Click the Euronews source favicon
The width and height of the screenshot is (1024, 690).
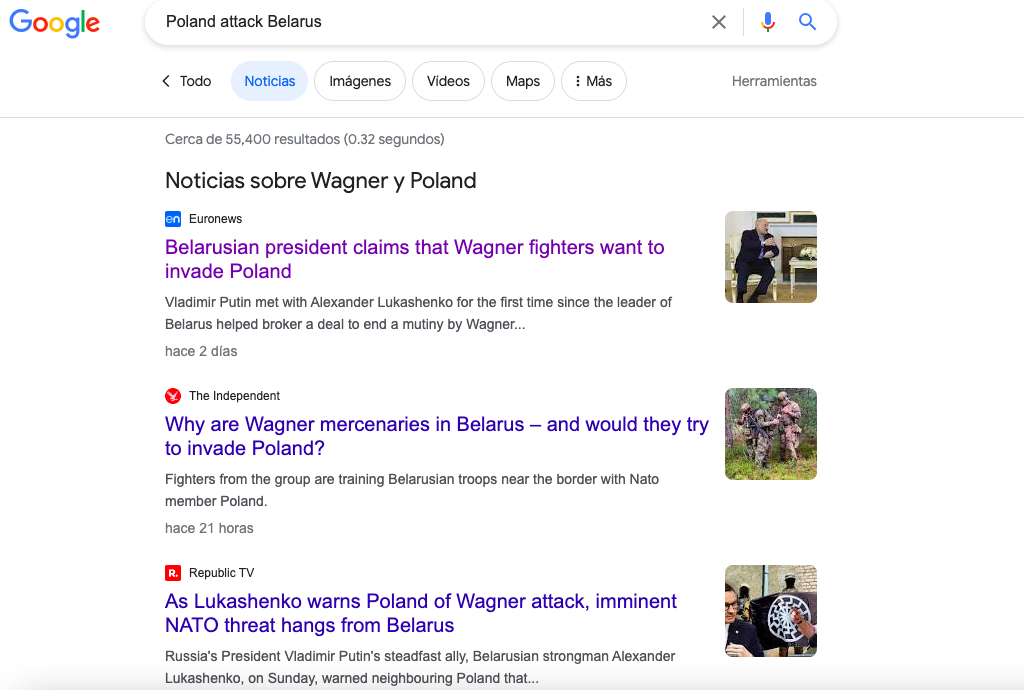173,219
